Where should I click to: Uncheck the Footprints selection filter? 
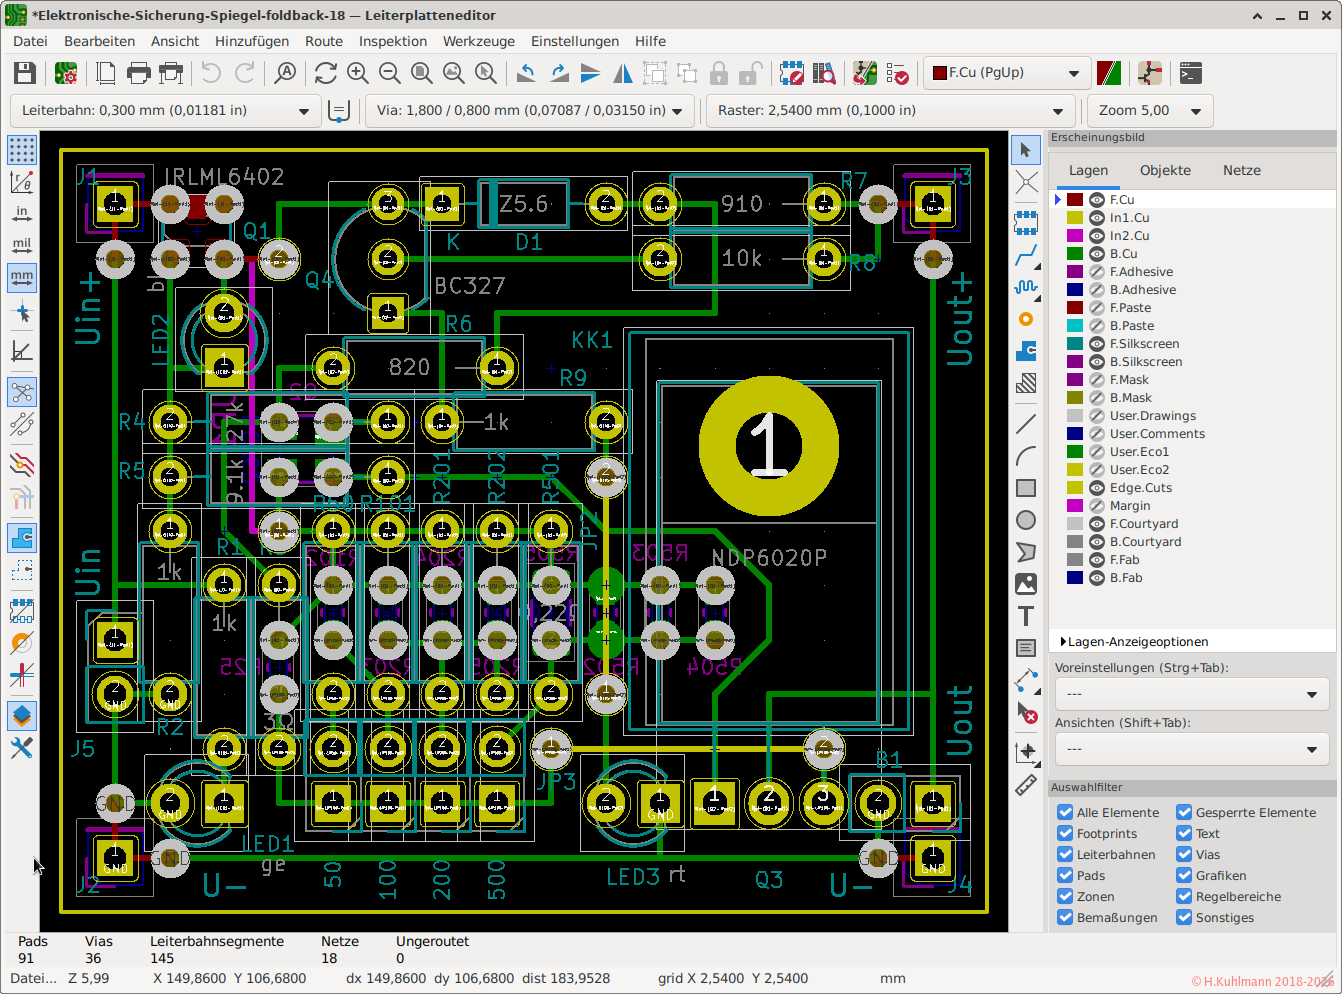[1065, 834]
